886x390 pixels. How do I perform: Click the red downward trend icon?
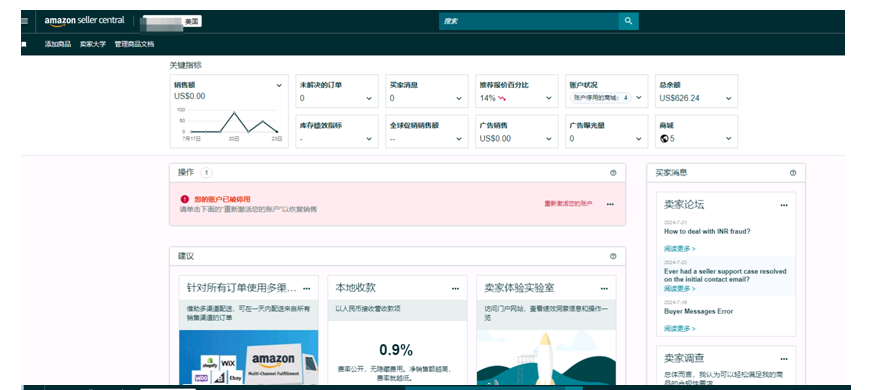click(501, 98)
